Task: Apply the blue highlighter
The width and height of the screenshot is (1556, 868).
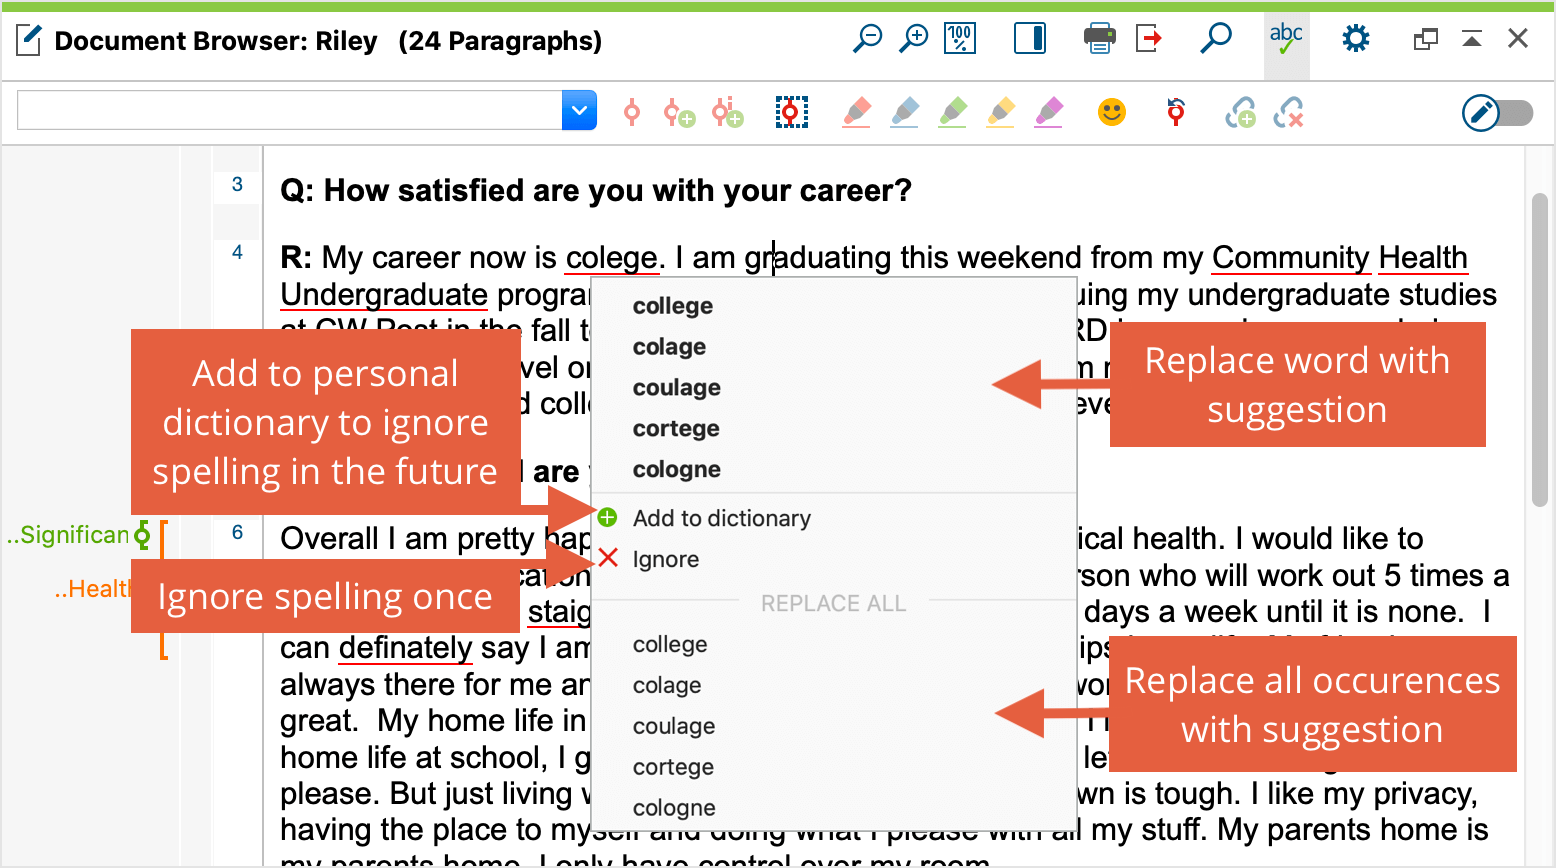Action: point(904,112)
